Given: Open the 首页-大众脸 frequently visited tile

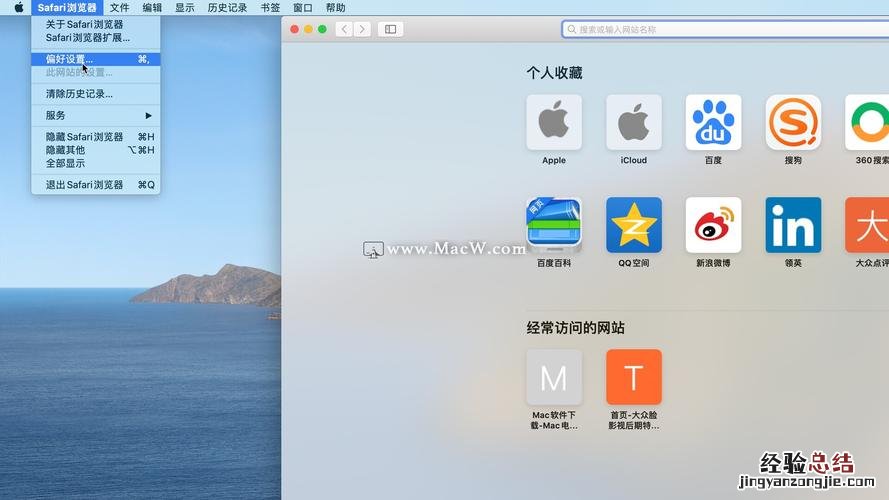Looking at the screenshot, I should pos(633,377).
